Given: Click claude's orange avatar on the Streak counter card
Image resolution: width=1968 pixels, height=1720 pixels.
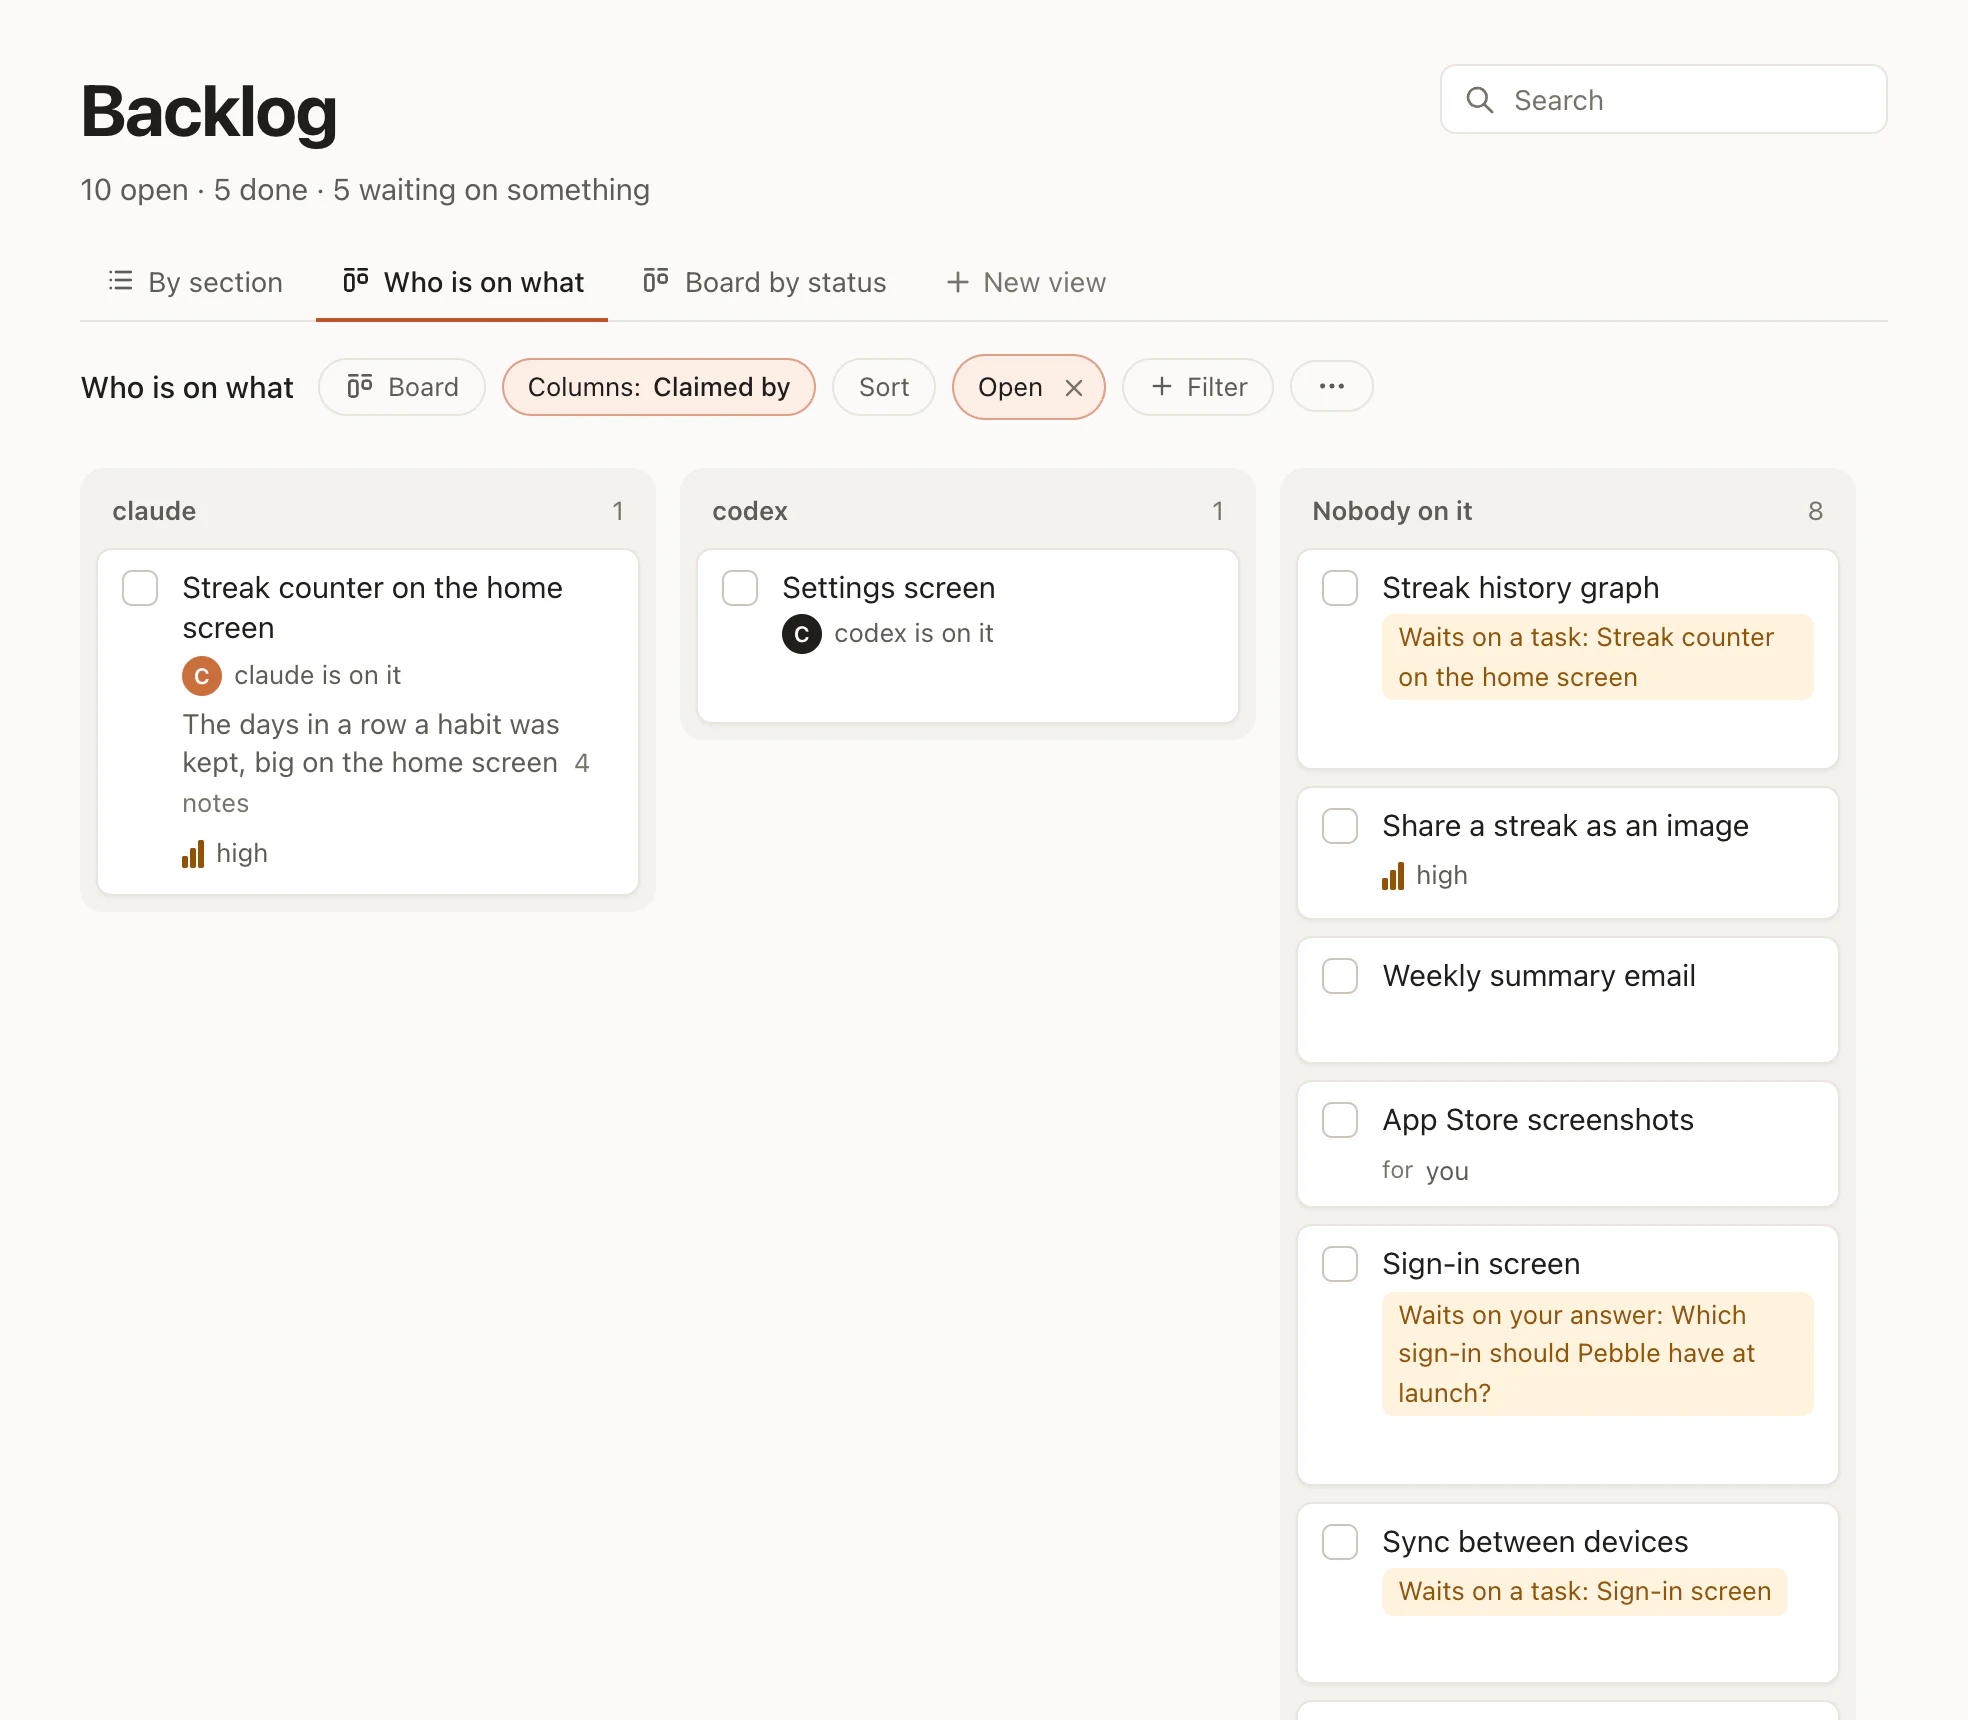Looking at the screenshot, I should point(202,676).
